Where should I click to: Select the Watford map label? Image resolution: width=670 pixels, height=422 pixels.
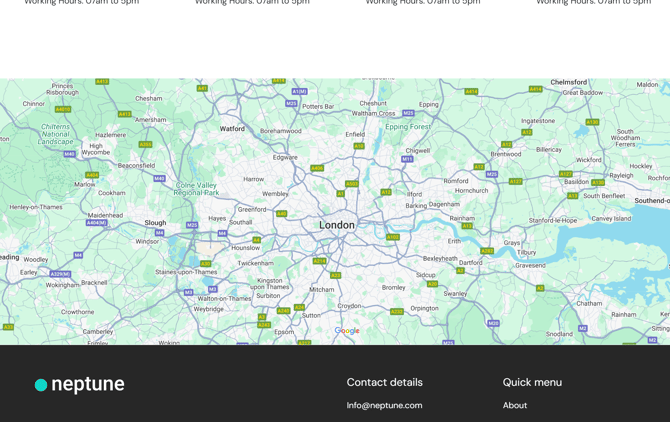[x=232, y=129]
